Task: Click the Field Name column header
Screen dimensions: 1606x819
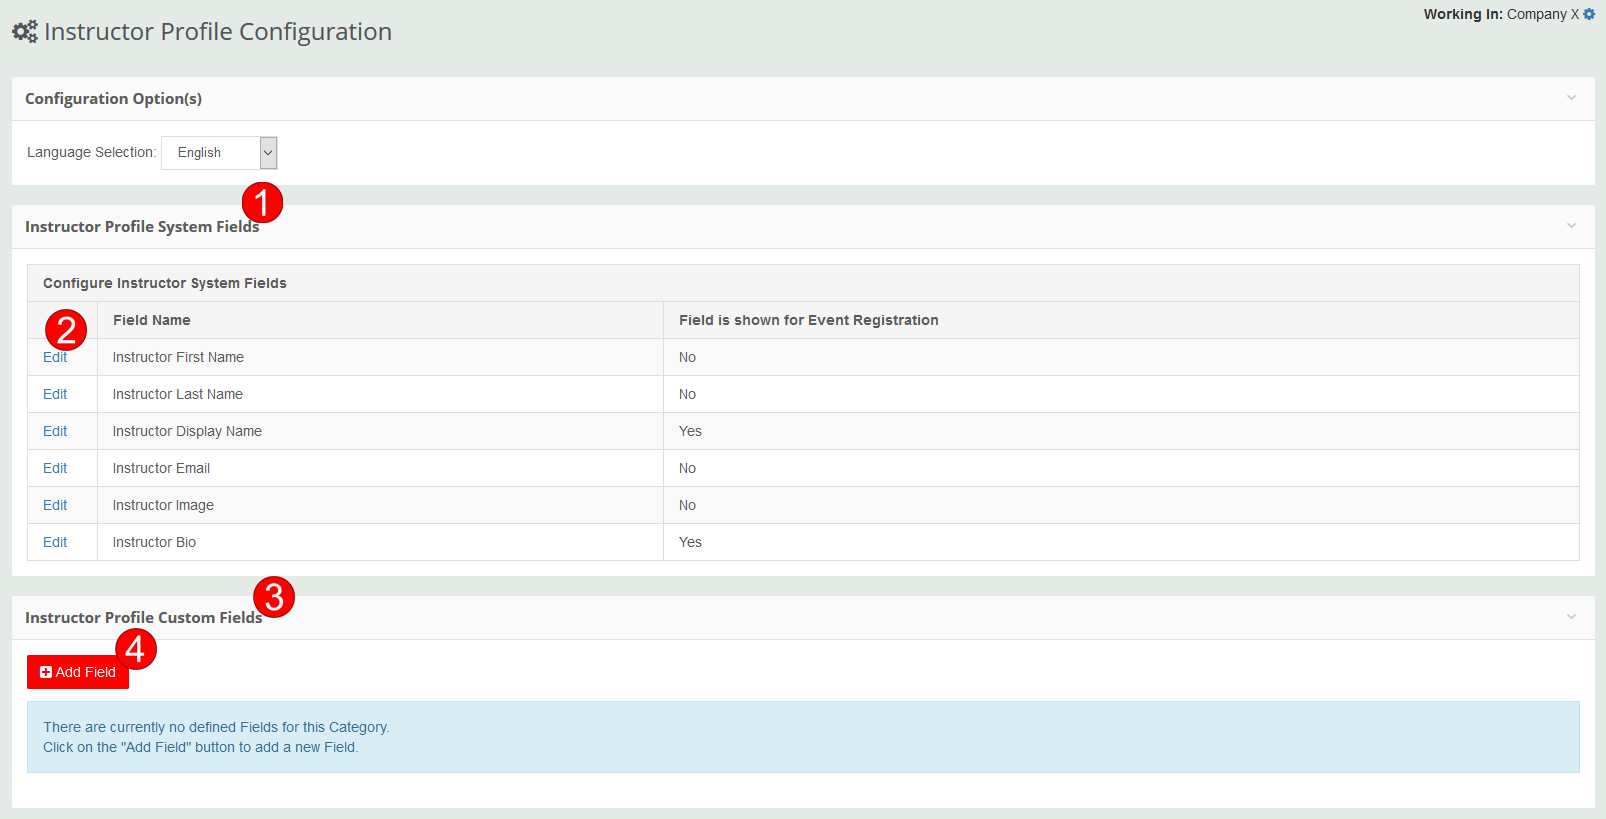Action: pos(151,320)
